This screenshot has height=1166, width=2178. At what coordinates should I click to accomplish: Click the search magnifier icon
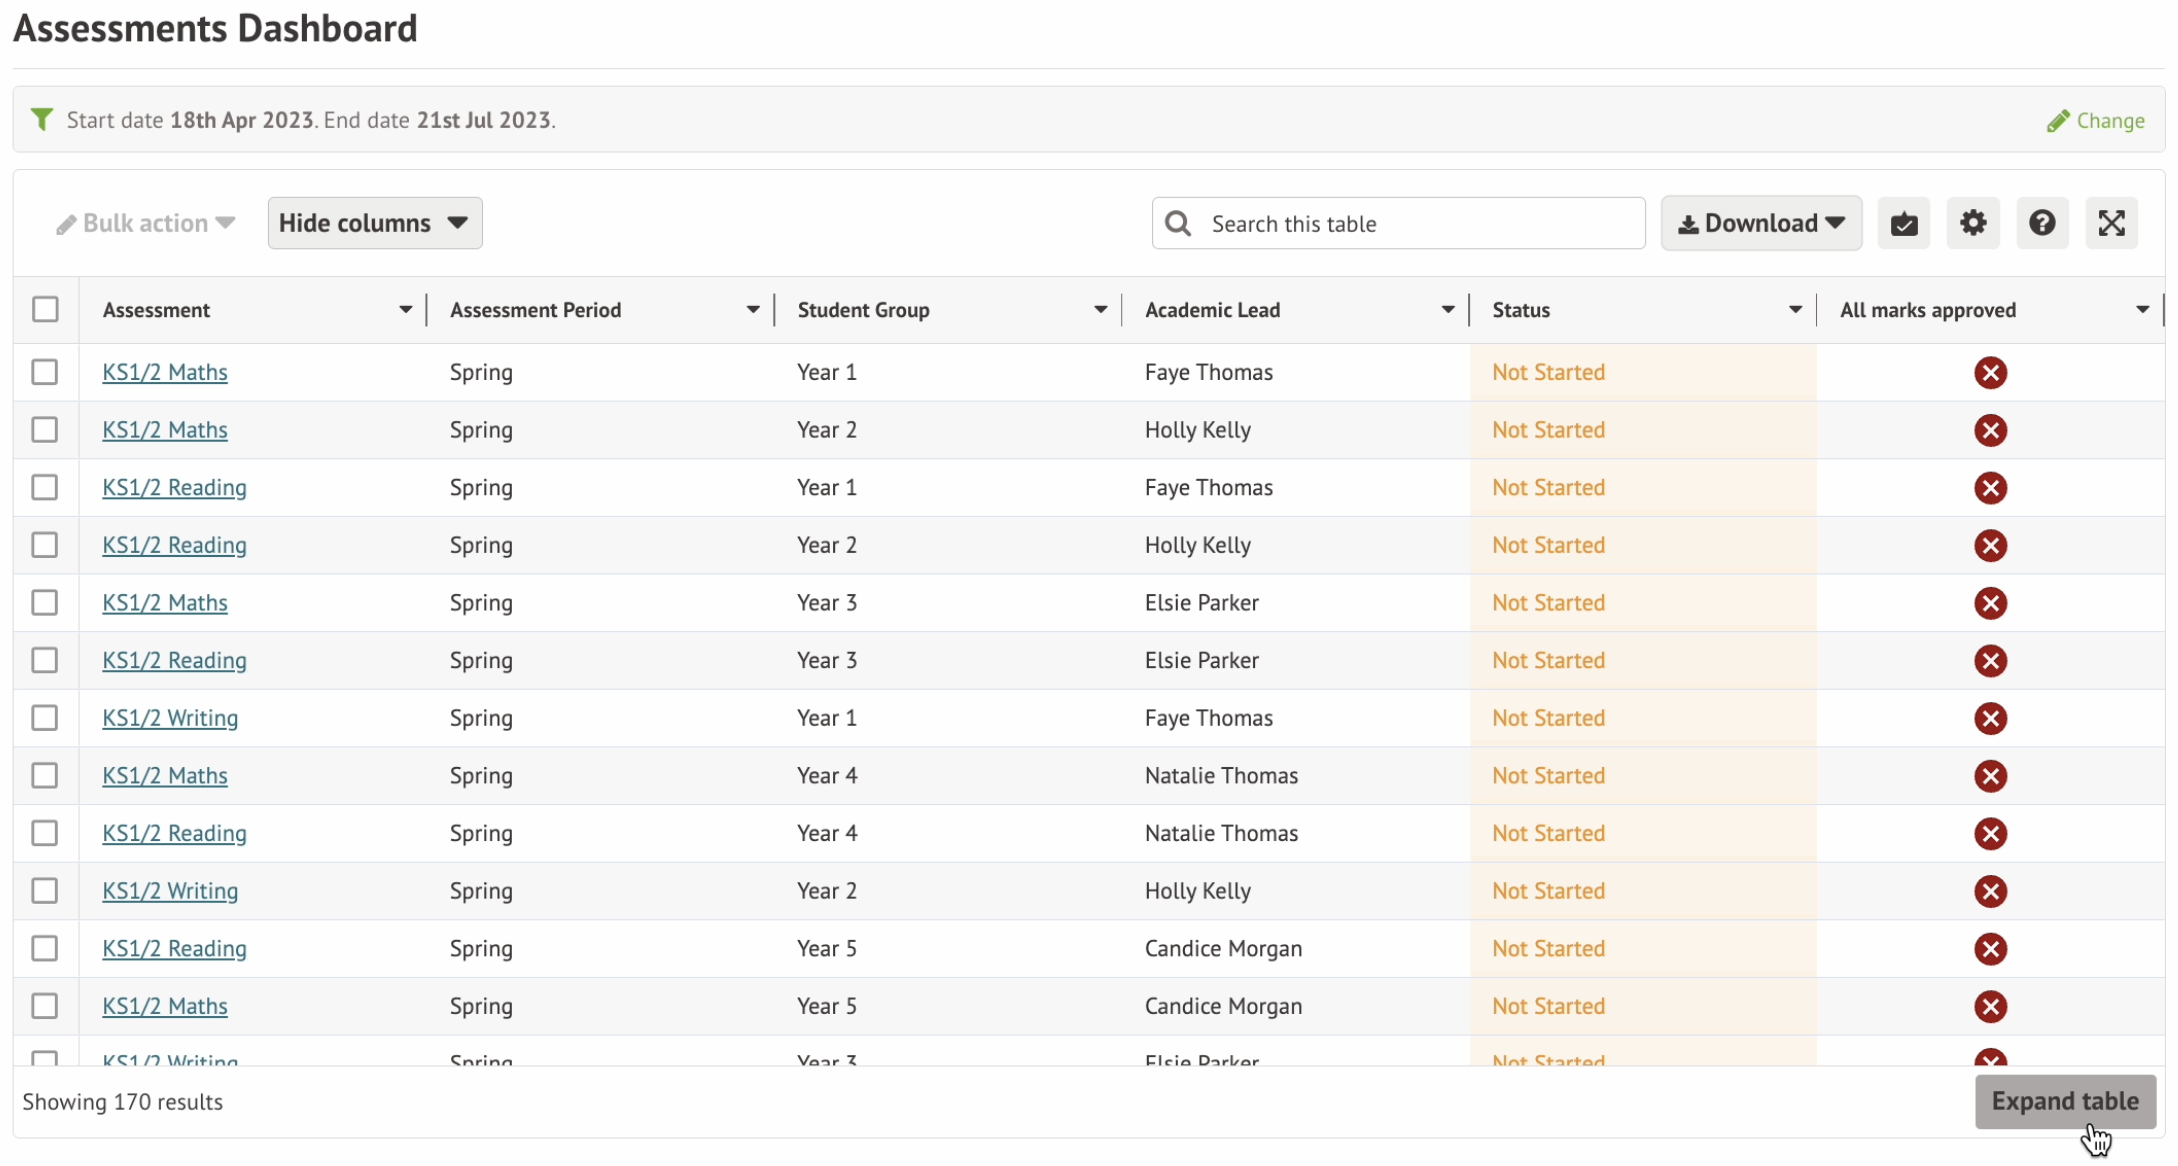(x=1178, y=223)
